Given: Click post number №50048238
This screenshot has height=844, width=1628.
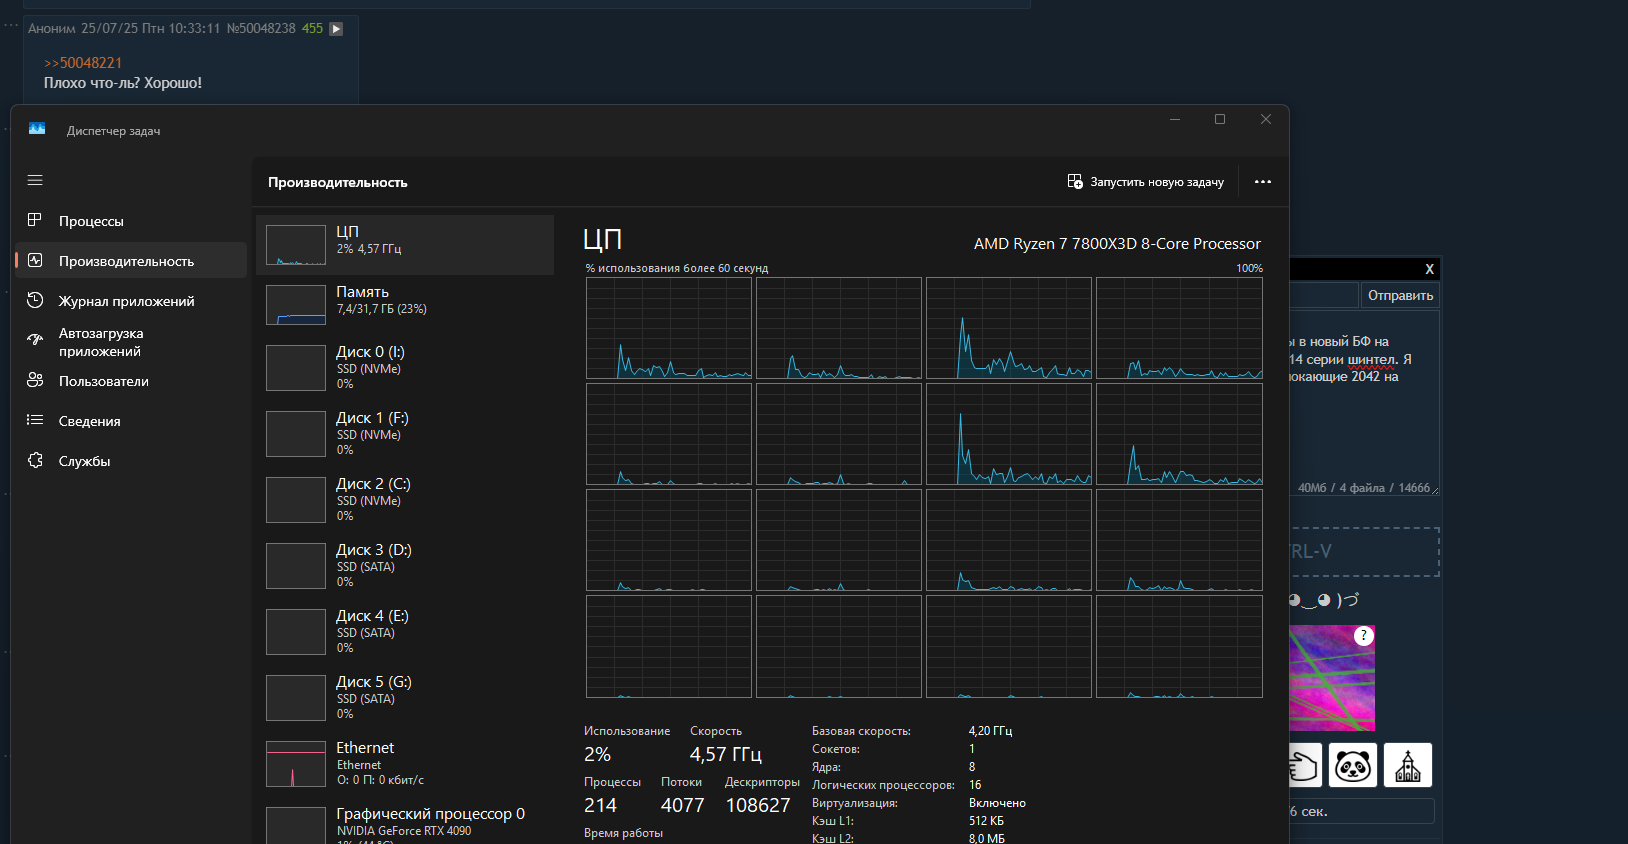Looking at the screenshot, I should [x=261, y=29].
